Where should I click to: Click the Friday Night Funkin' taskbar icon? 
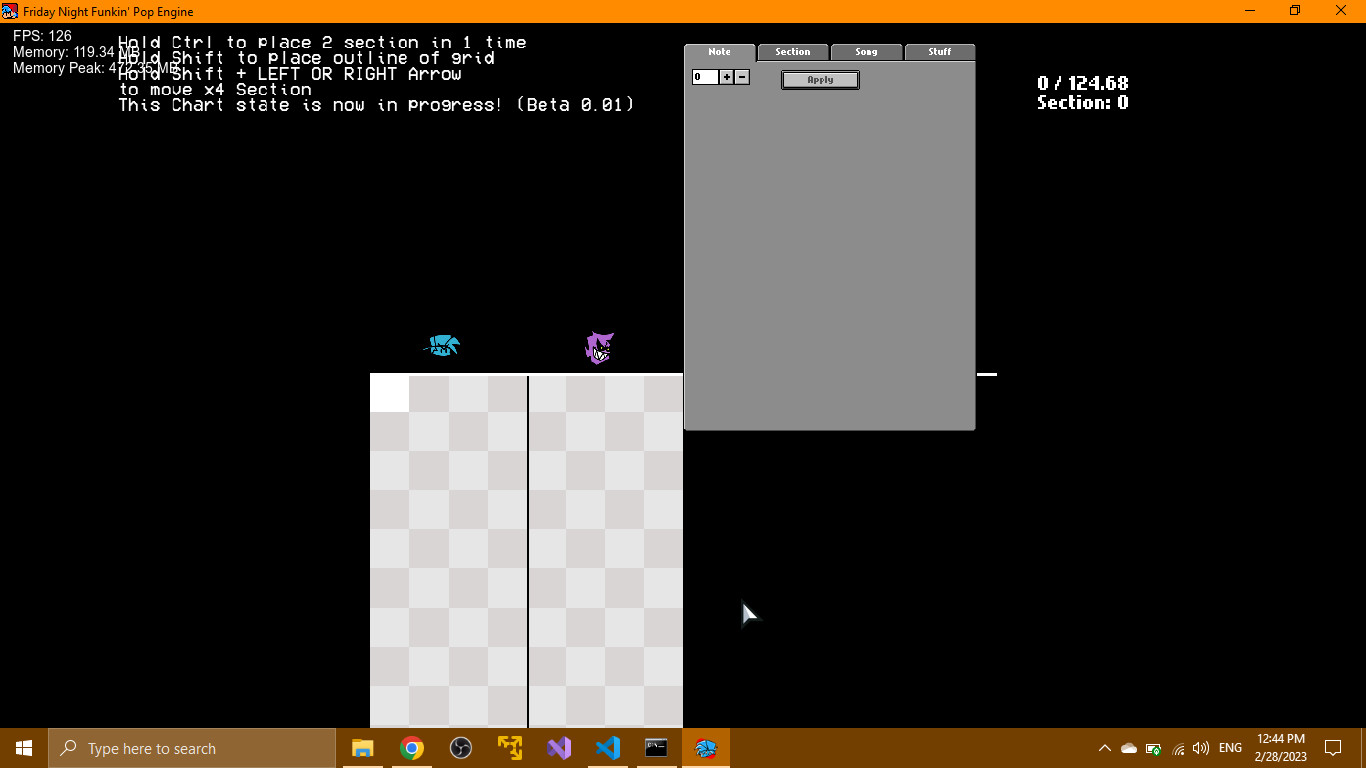706,748
